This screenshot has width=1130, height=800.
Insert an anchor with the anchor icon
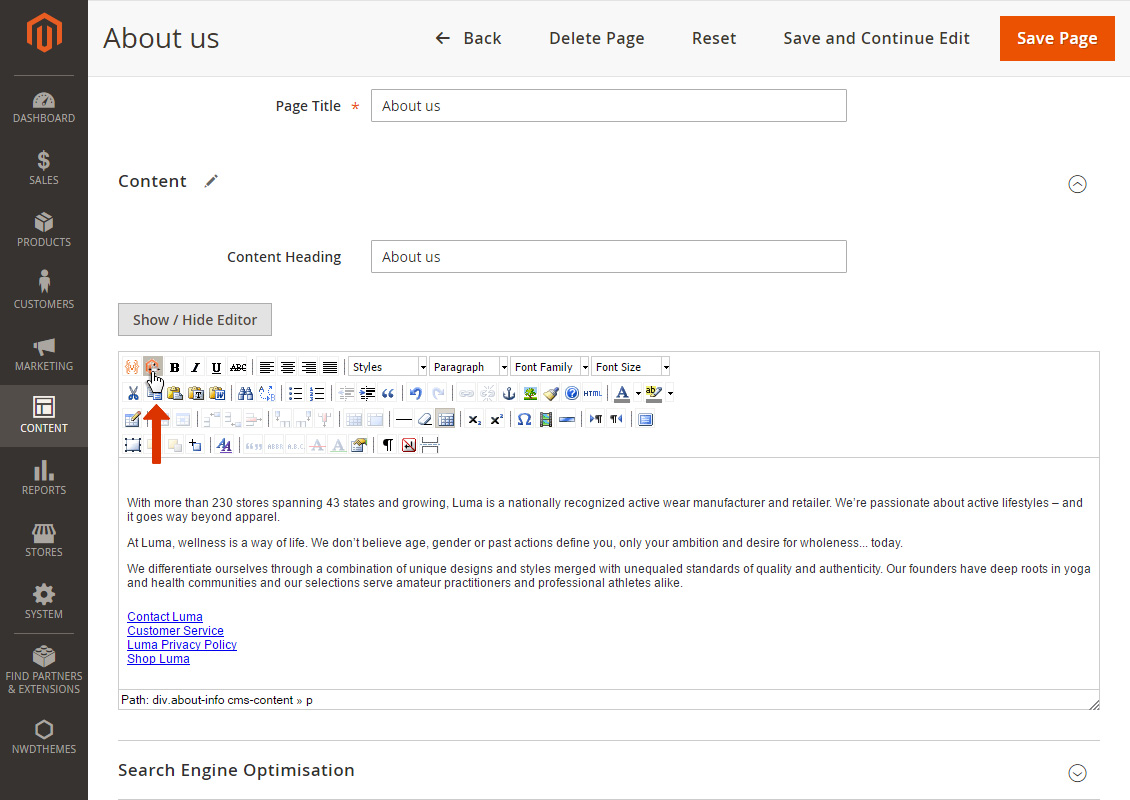[509, 393]
